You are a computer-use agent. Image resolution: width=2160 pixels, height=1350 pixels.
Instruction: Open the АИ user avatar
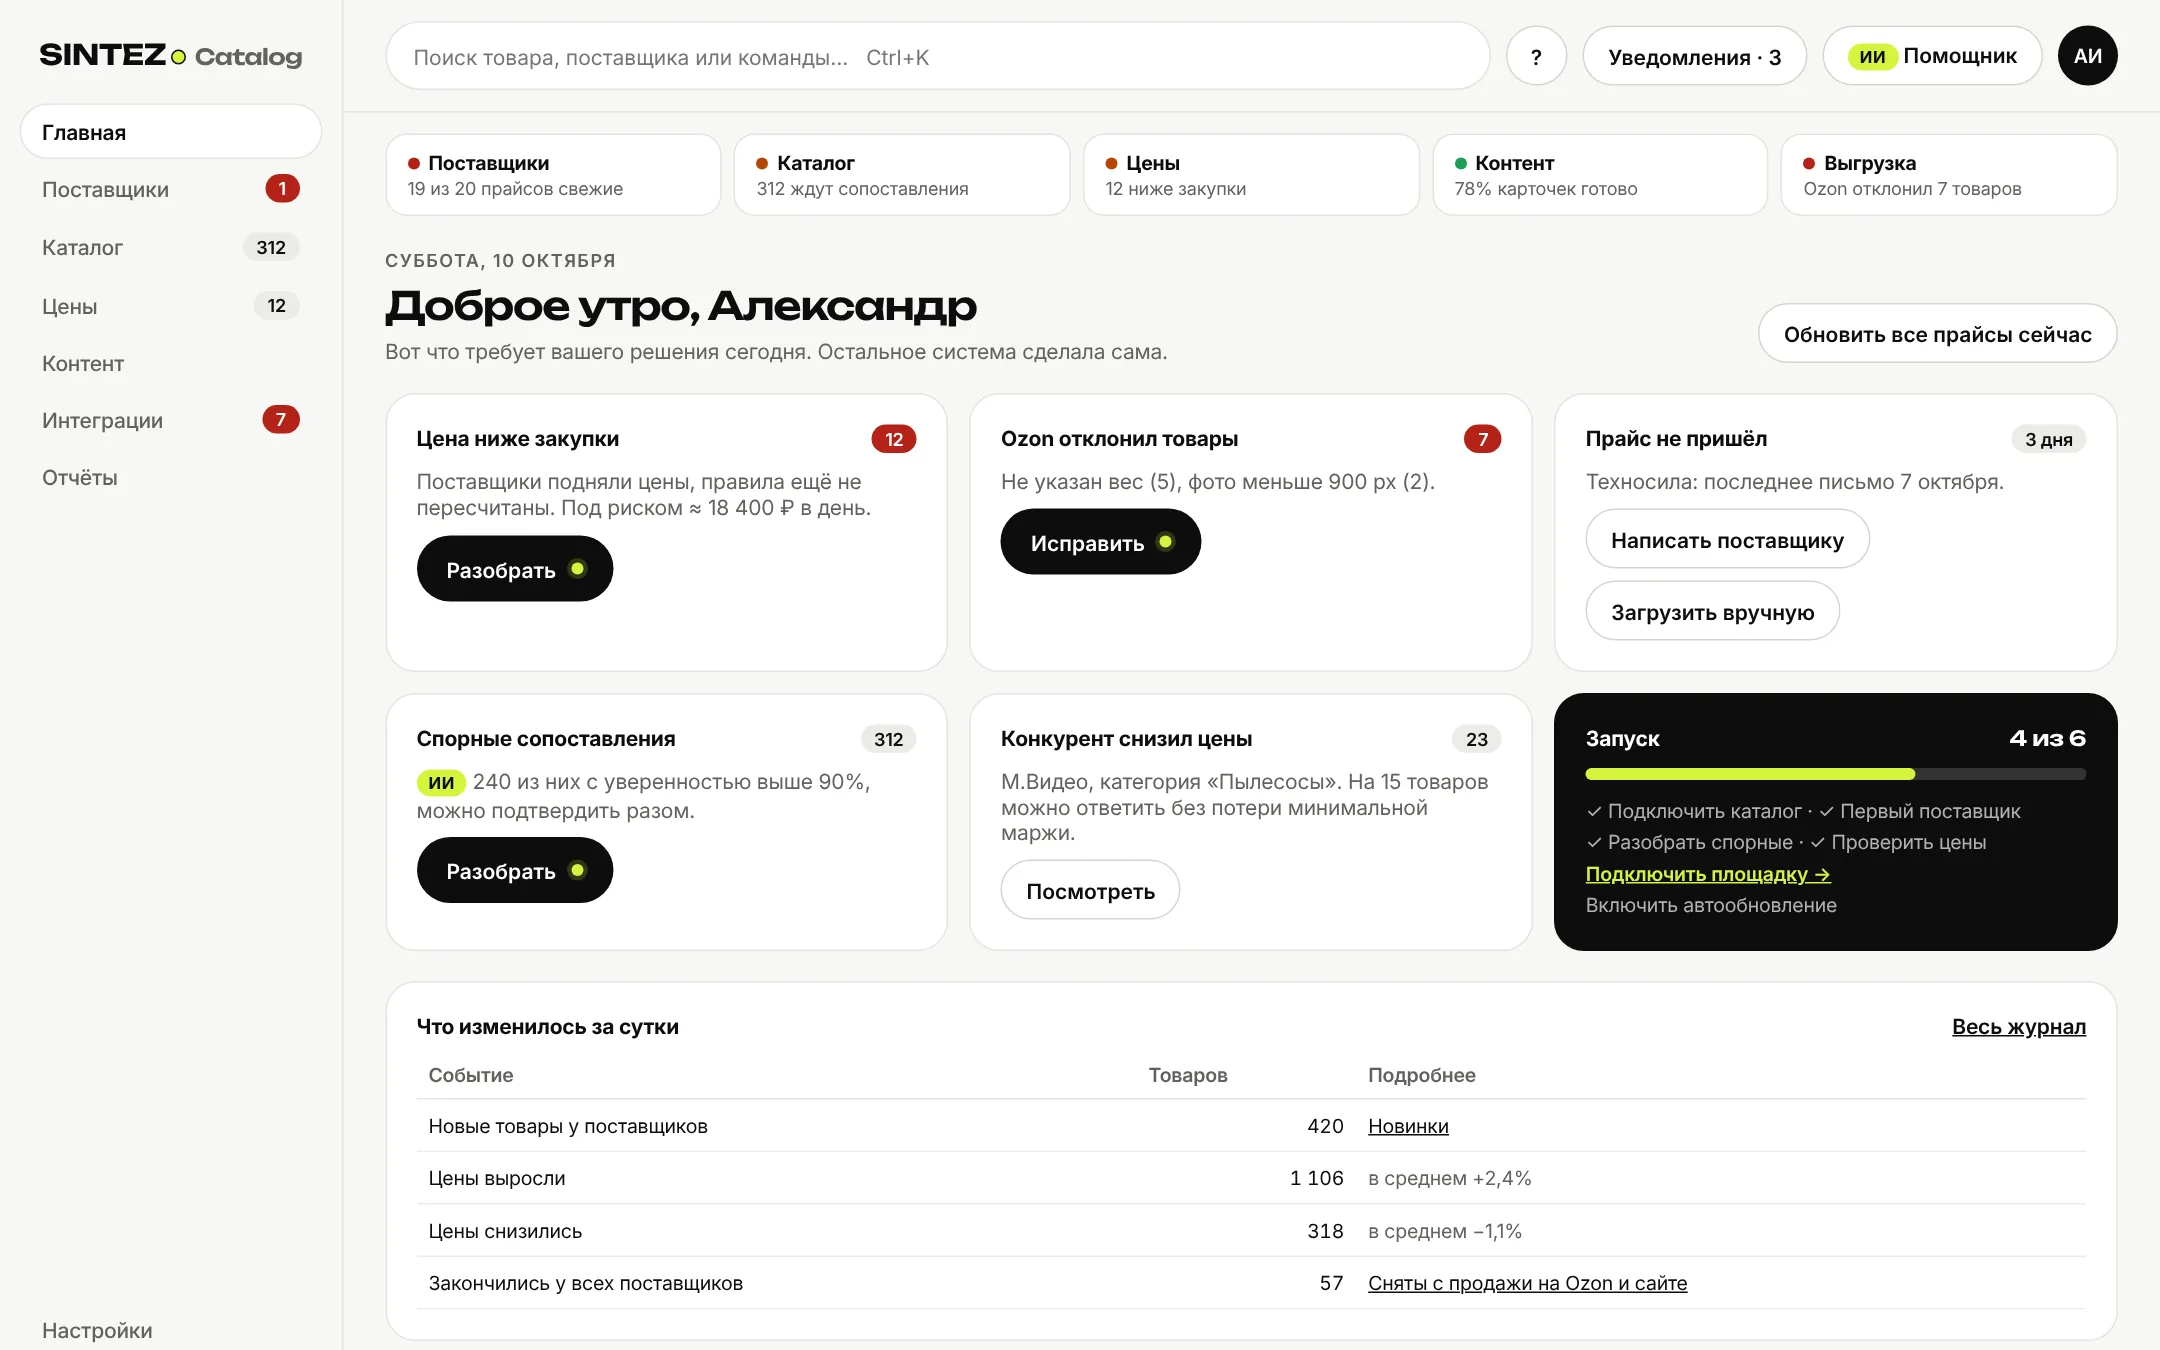coord(2087,56)
